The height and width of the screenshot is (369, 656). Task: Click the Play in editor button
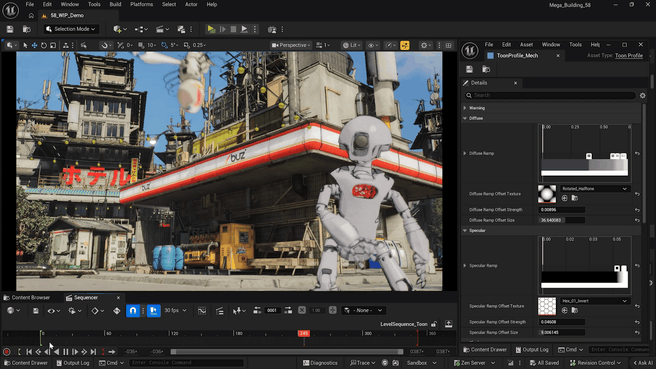pos(211,29)
